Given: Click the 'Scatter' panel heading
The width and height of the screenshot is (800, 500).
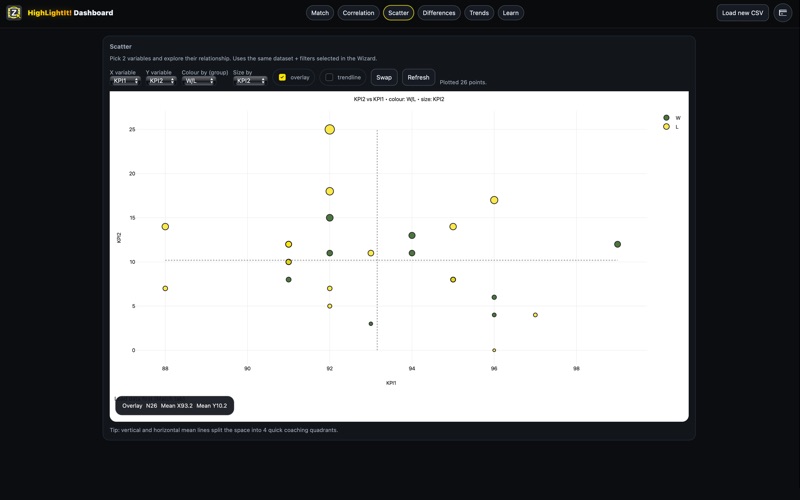Looking at the screenshot, I should click(120, 46).
